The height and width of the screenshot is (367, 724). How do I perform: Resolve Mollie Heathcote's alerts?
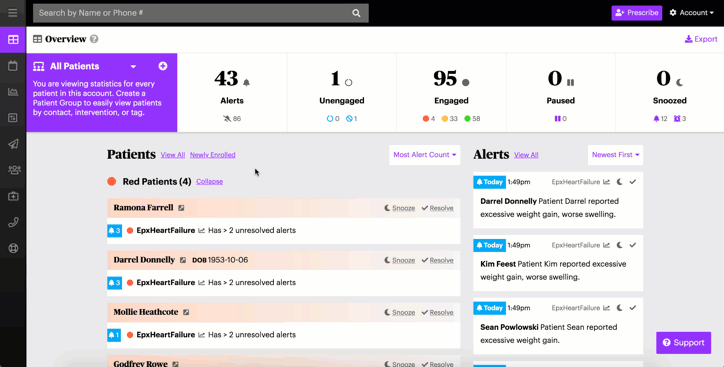[437, 313]
